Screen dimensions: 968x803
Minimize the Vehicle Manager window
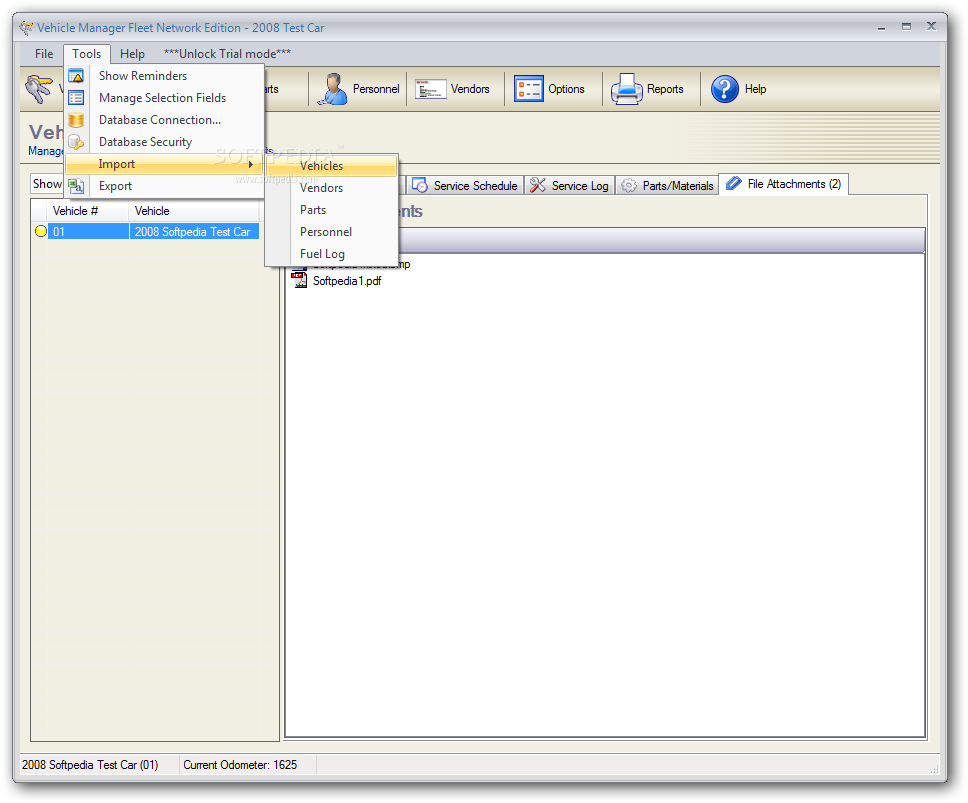[x=881, y=27]
